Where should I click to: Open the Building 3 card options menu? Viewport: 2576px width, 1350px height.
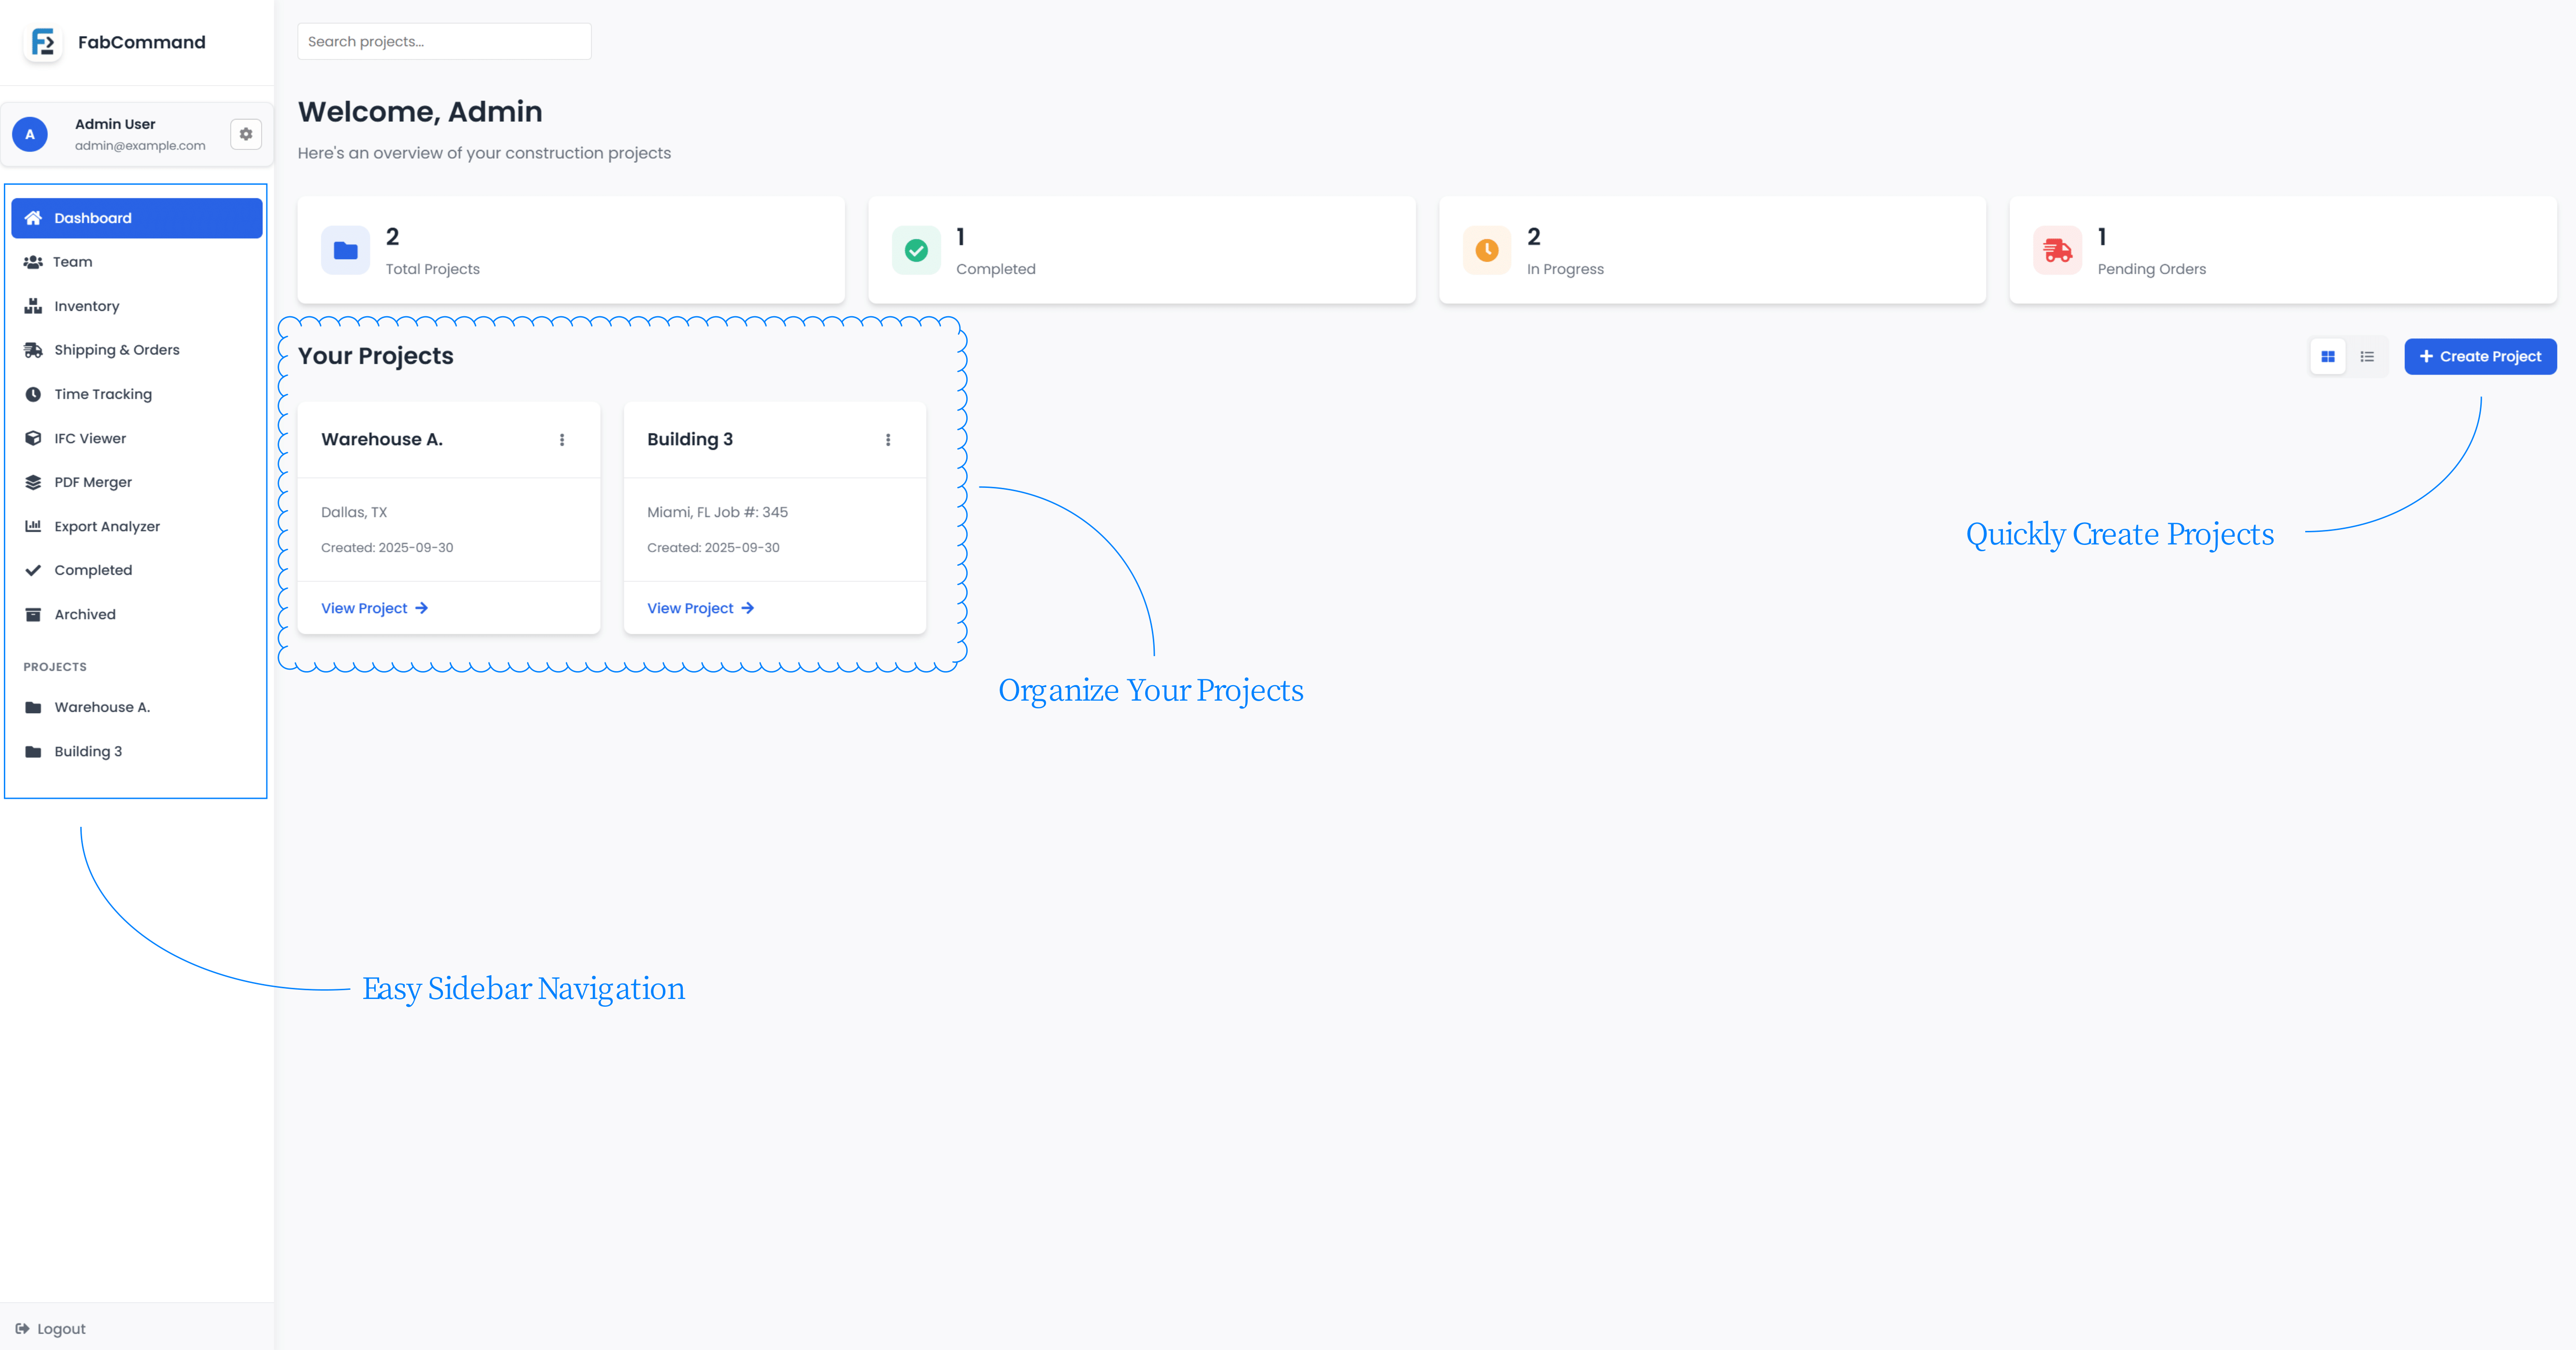point(888,440)
